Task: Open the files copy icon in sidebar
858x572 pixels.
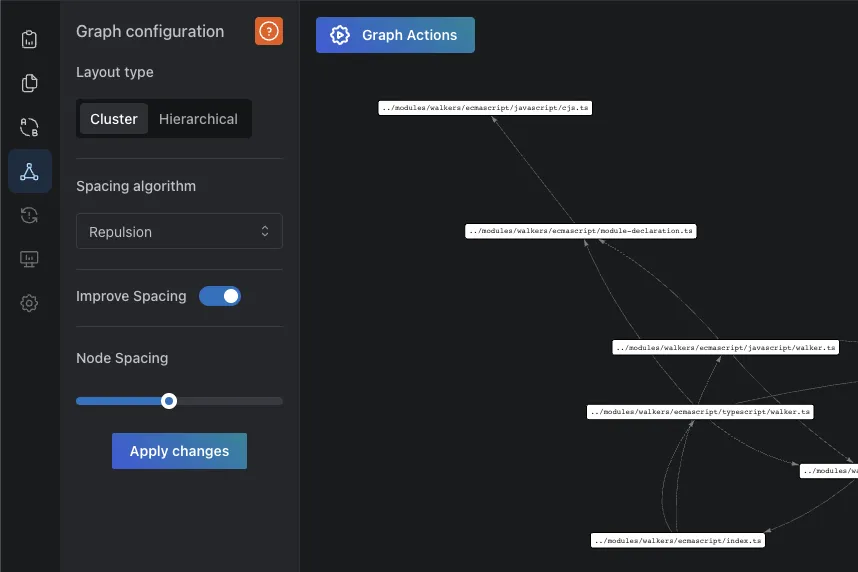Action: [x=29, y=83]
